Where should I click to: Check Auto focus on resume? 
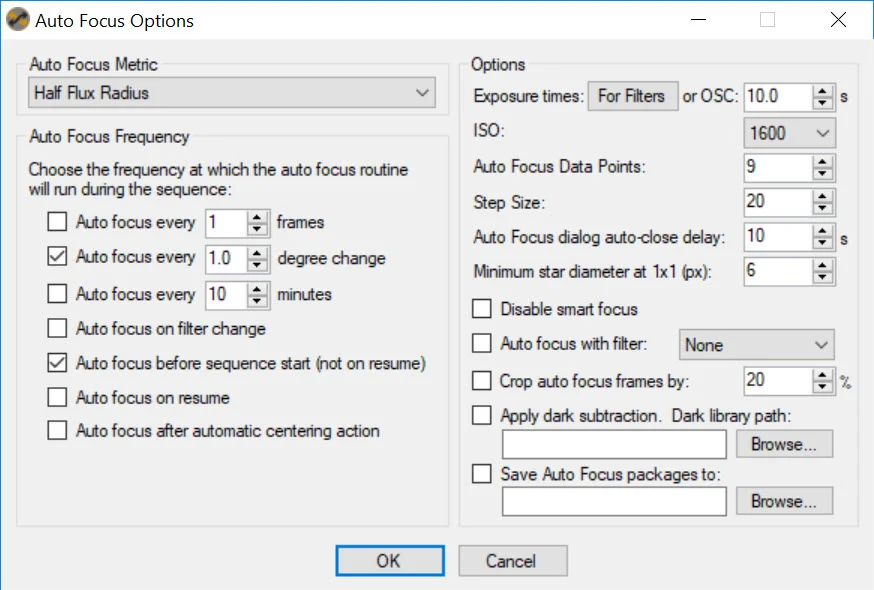(57, 397)
